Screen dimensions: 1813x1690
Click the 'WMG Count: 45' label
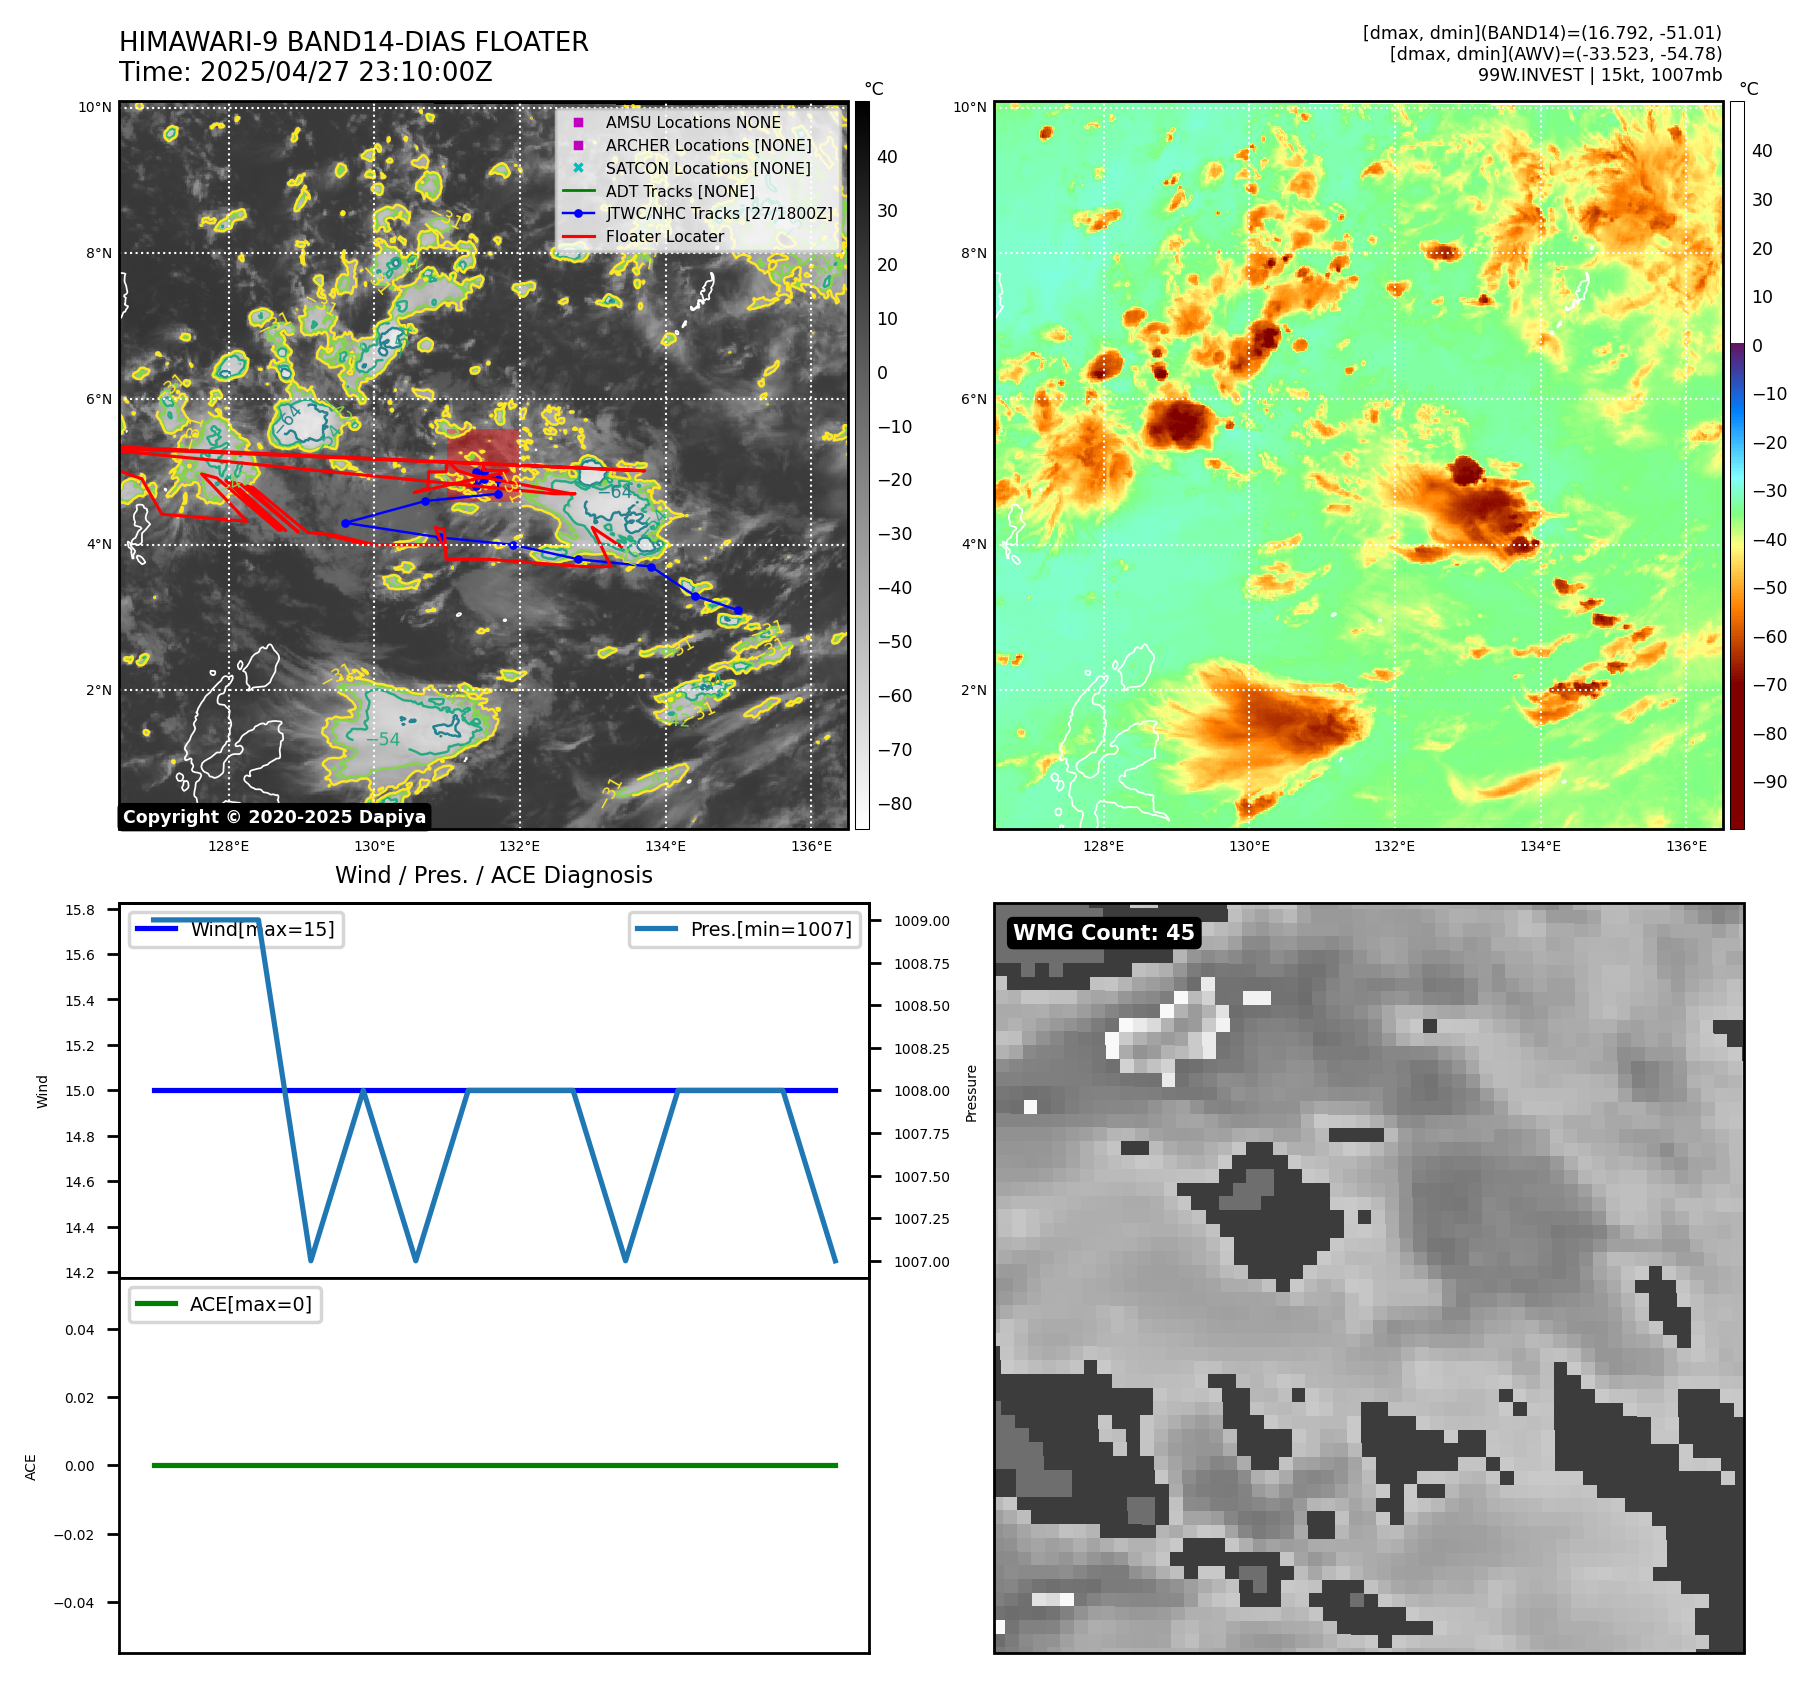(x=1104, y=933)
